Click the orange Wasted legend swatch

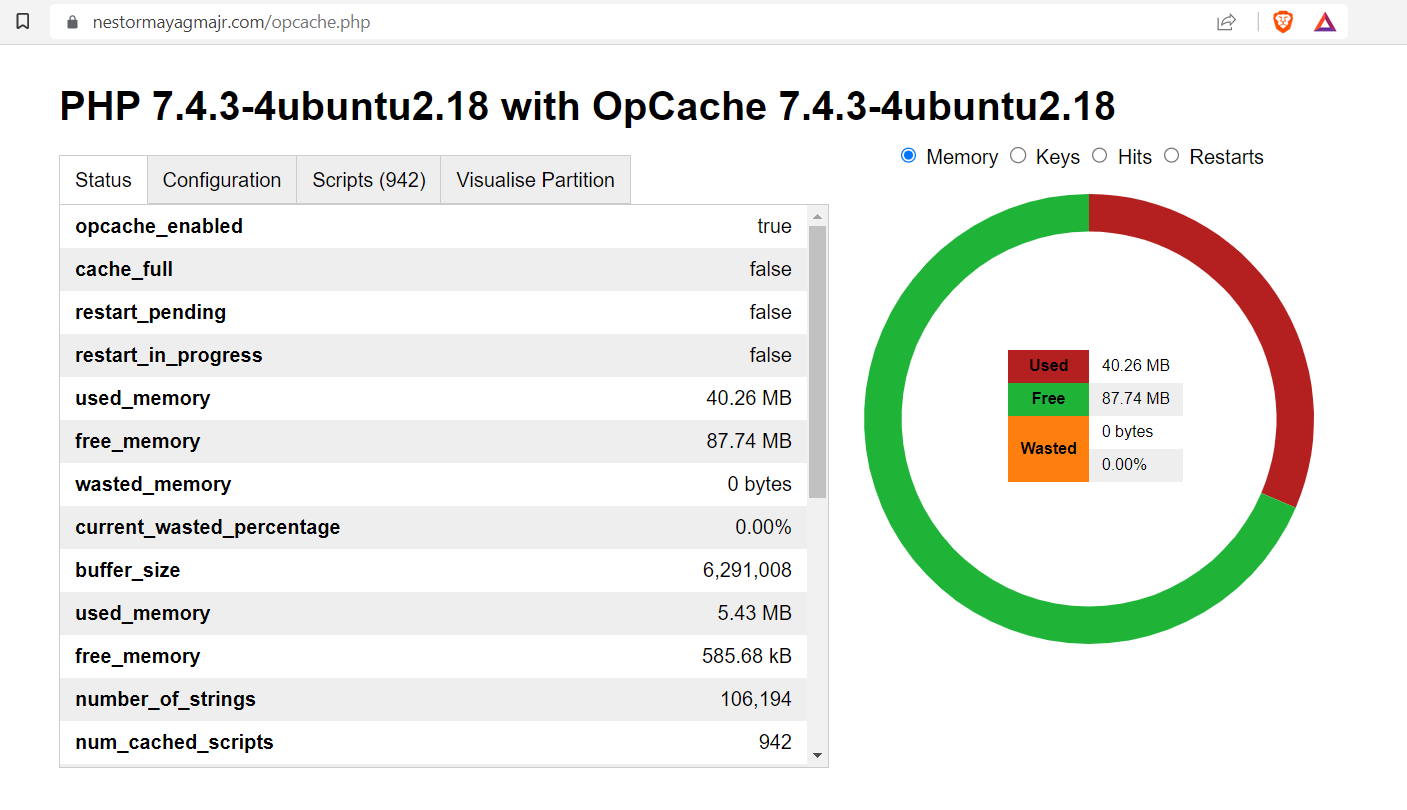pyautogui.click(x=1047, y=448)
